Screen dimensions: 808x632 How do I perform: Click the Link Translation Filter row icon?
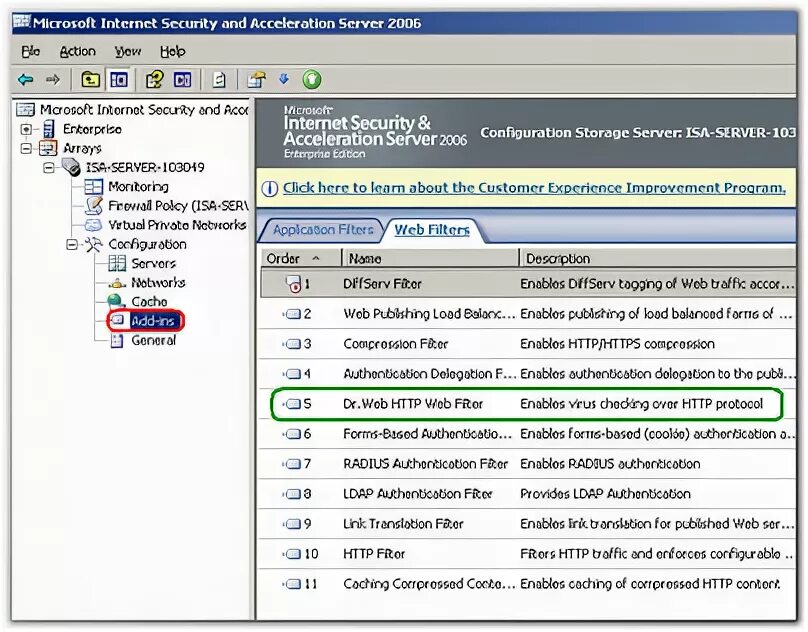[x=293, y=524]
